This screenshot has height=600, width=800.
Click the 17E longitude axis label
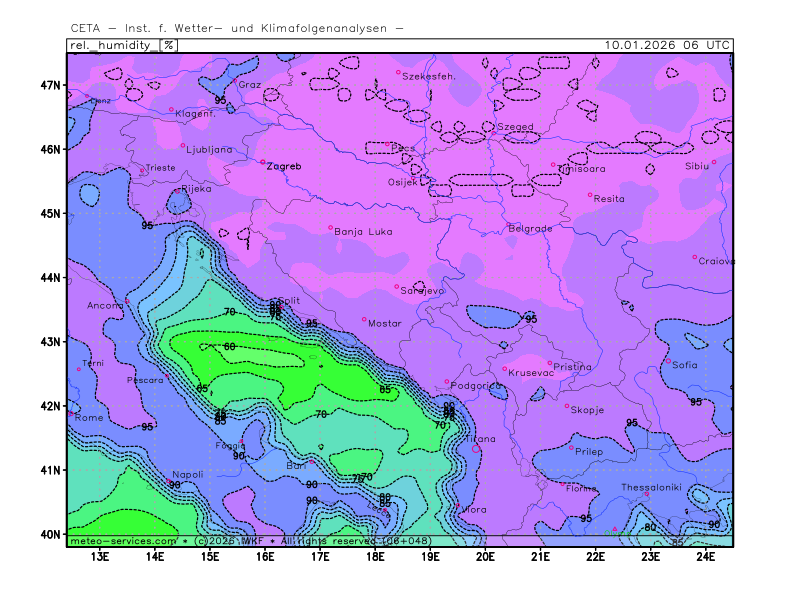tap(320, 556)
